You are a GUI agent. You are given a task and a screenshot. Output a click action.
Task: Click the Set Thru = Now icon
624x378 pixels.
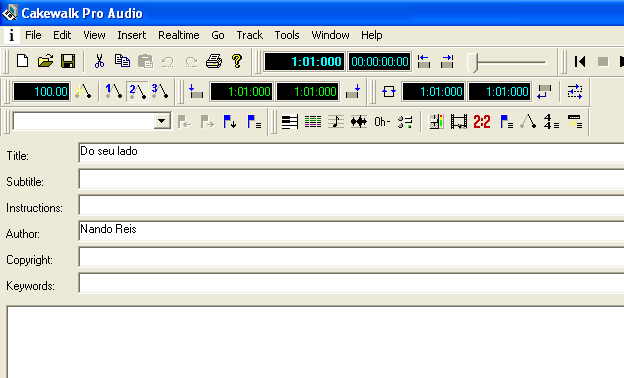click(x=447, y=62)
